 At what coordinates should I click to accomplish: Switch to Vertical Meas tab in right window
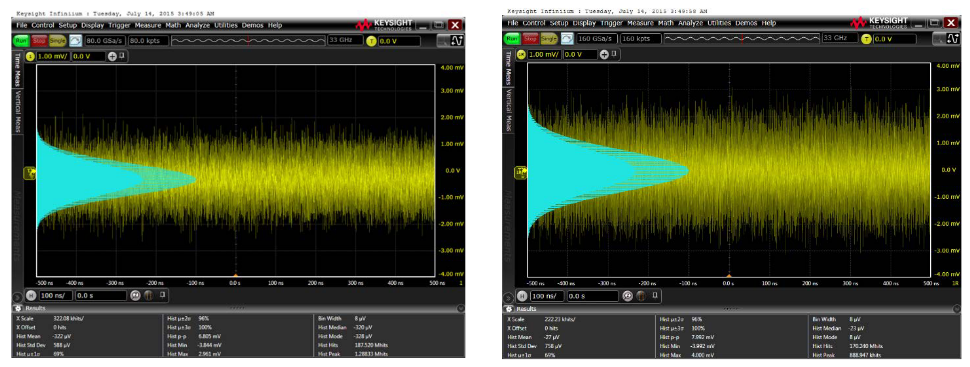pyautogui.click(x=509, y=110)
